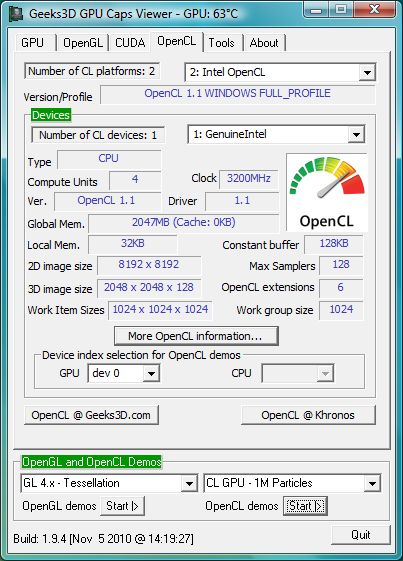Click the Type field showing CPU
The height and width of the screenshot is (561, 403).
point(109,159)
